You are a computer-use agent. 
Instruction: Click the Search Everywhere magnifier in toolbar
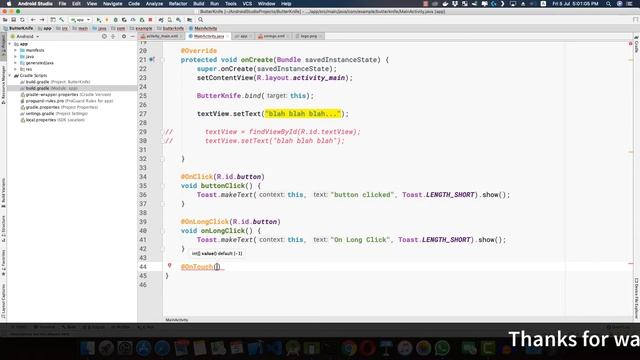coord(200,20)
